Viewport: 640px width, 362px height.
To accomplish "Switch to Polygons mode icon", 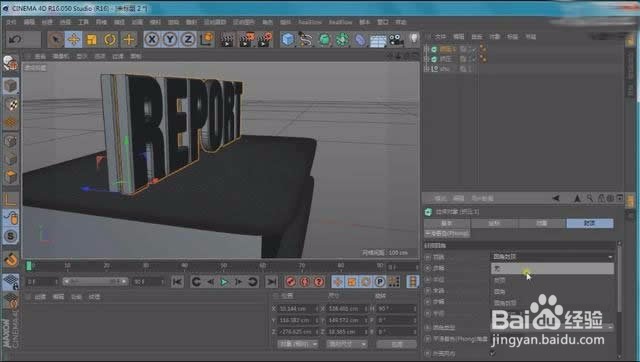I will pyautogui.click(x=11, y=176).
